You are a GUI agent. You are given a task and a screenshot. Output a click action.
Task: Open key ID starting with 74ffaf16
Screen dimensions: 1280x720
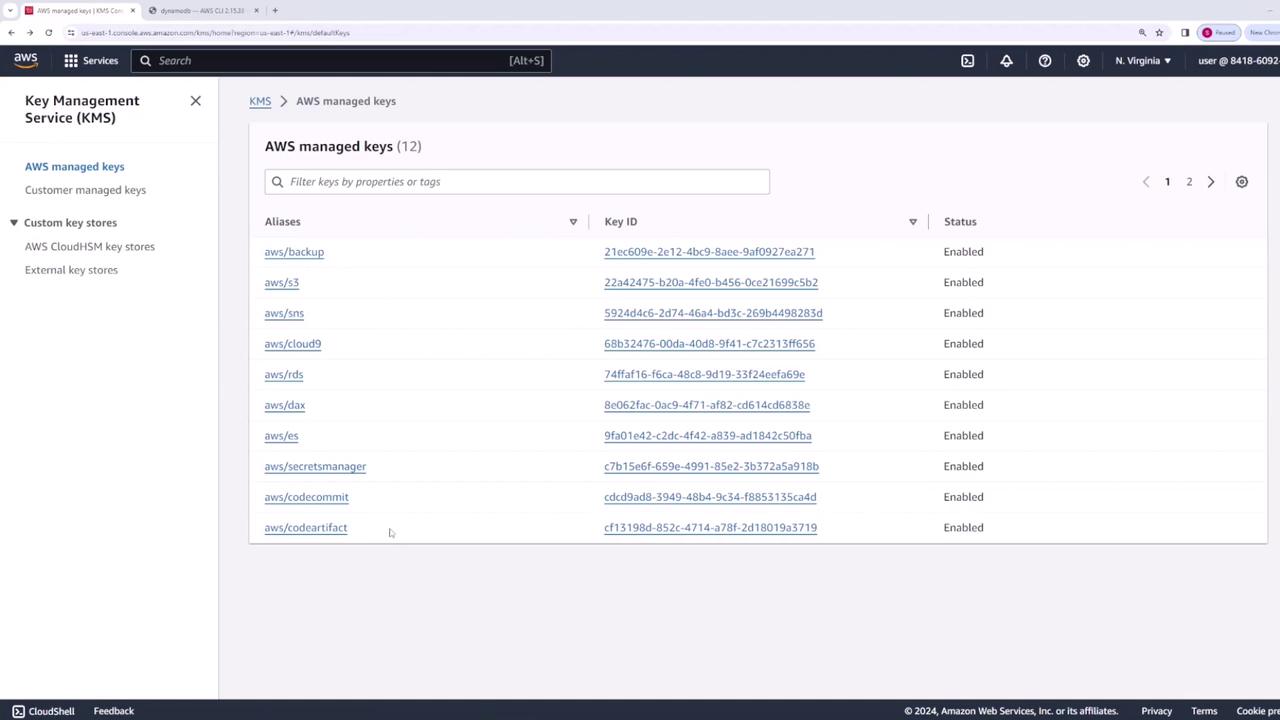(704, 375)
